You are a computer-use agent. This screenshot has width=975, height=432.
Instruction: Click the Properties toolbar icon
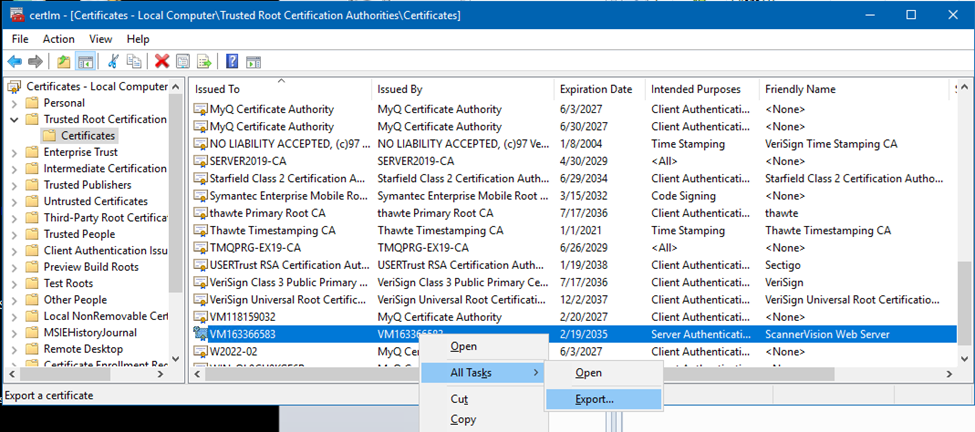point(183,62)
